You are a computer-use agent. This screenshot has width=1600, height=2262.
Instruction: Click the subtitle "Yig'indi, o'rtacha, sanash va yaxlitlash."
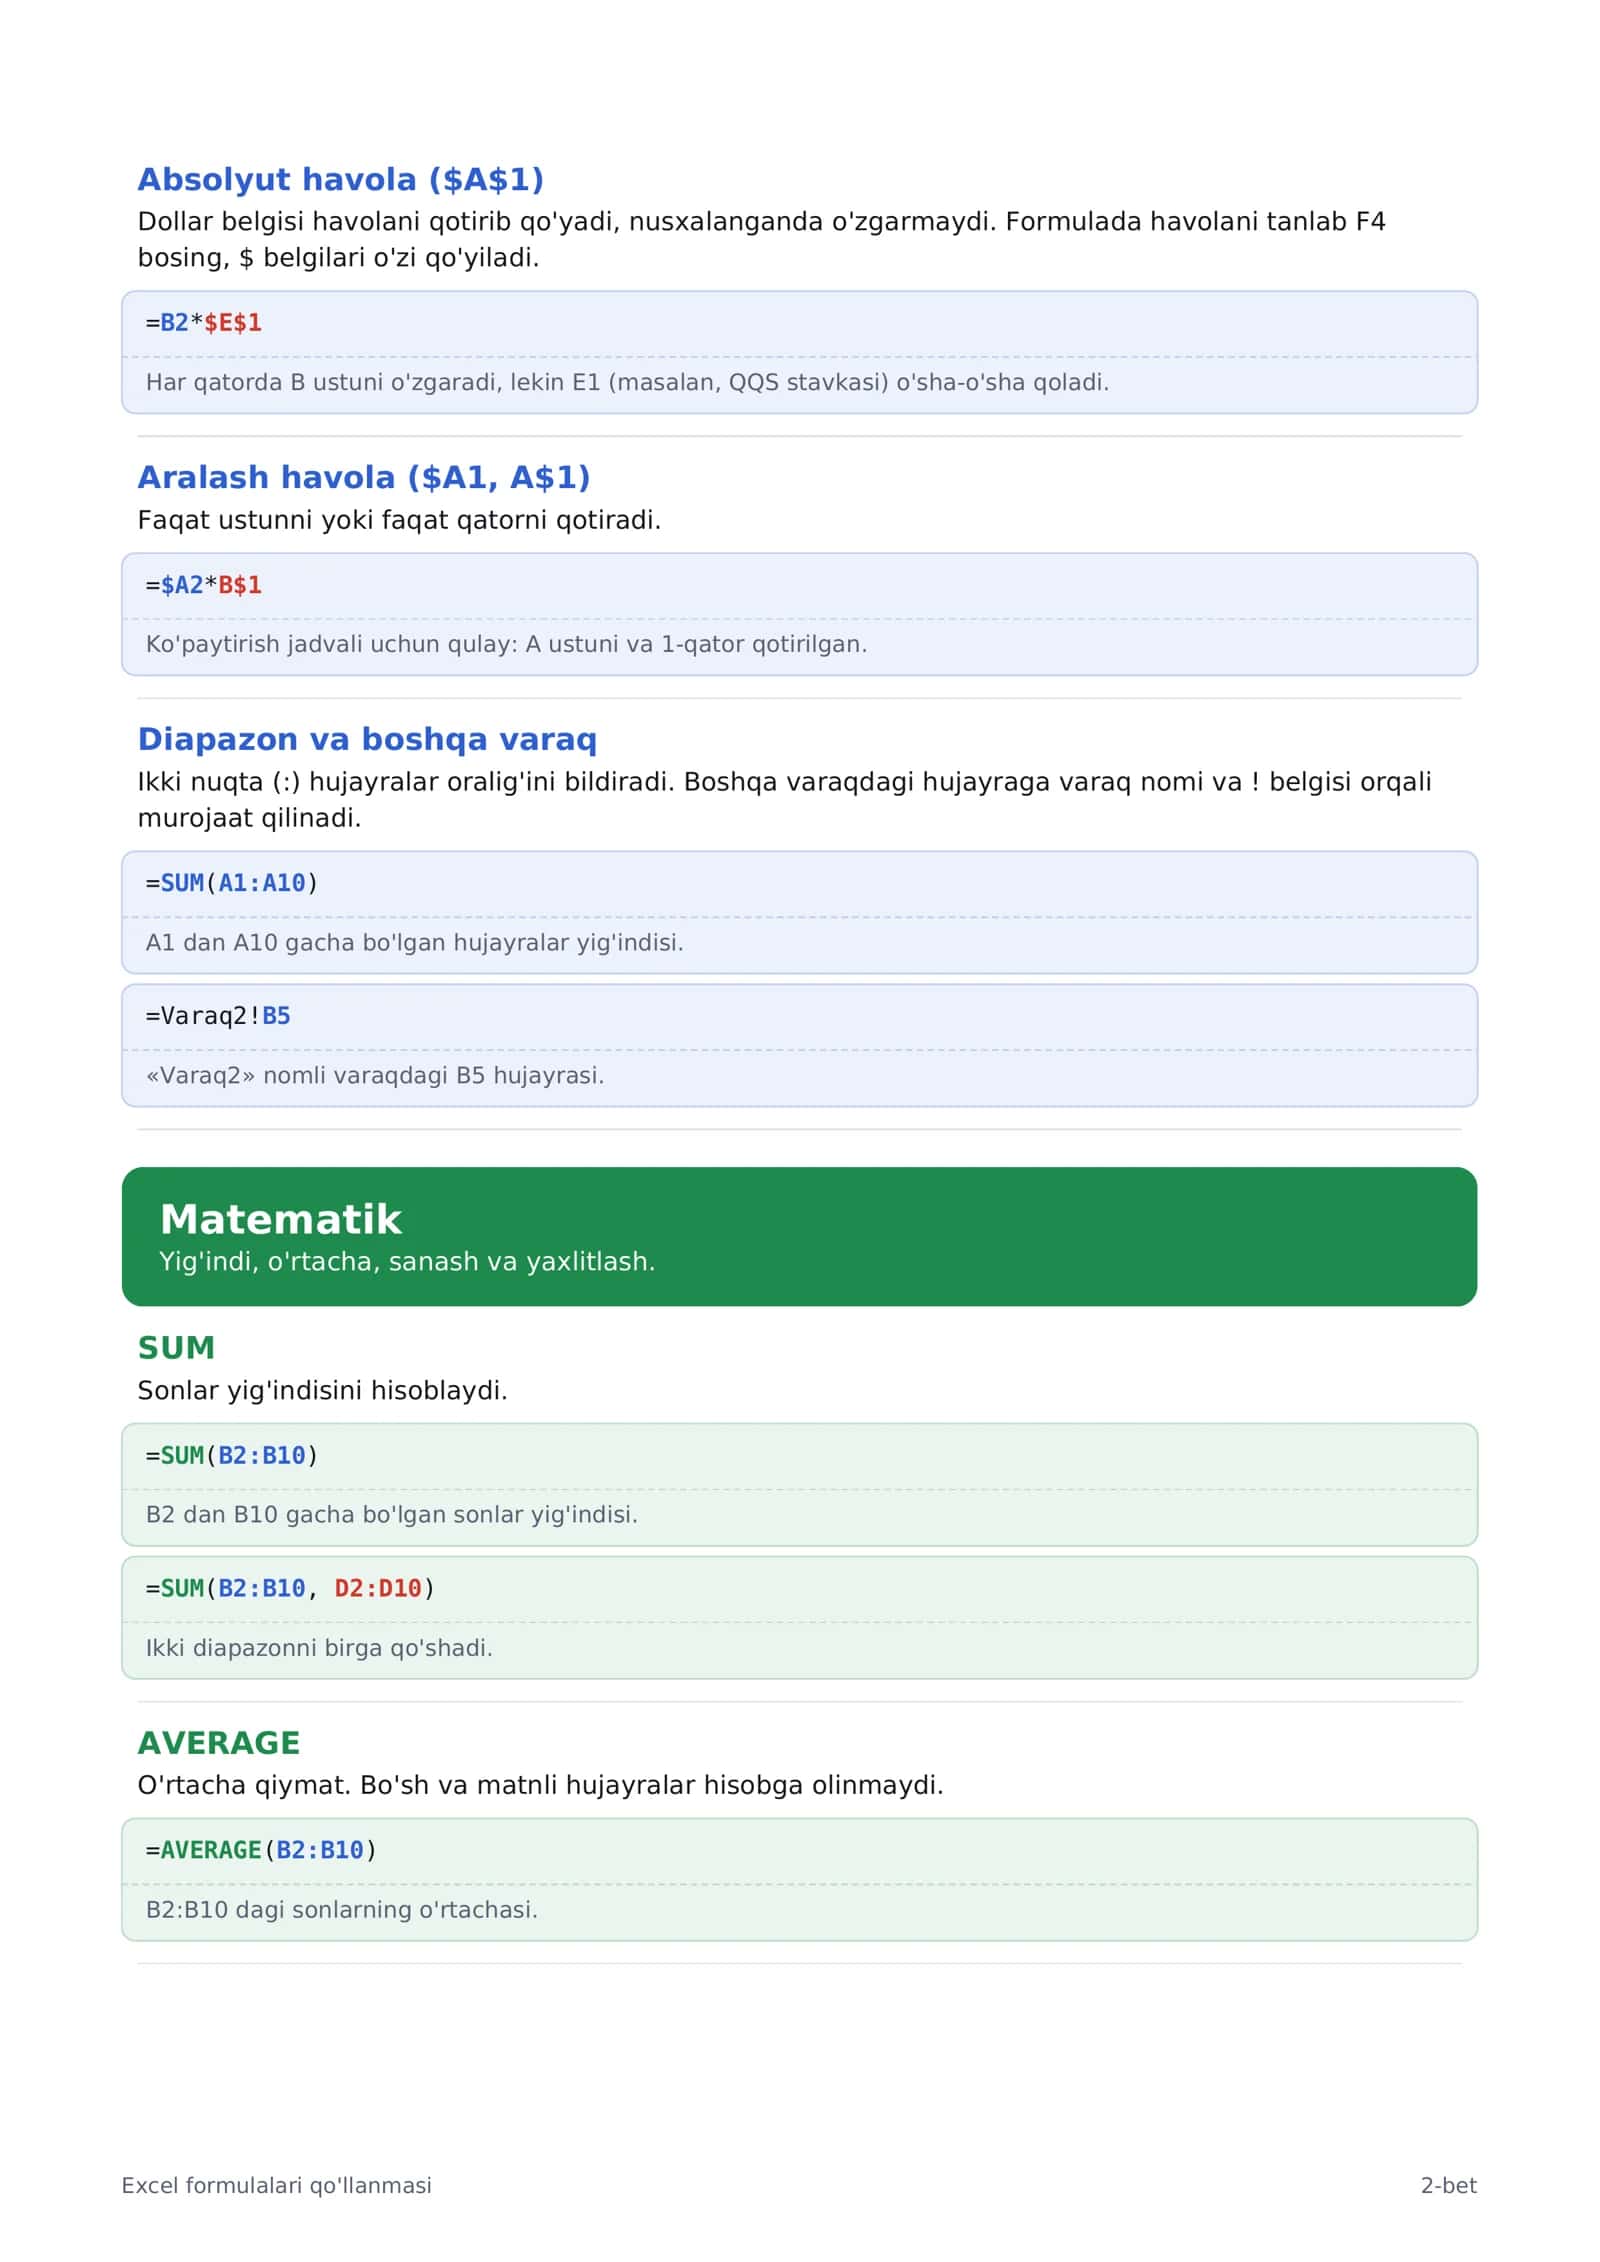pos(407,1261)
